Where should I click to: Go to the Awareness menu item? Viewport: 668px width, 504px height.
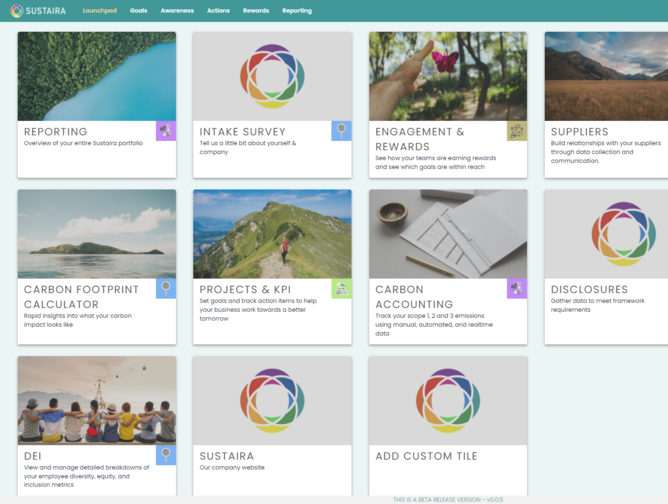[177, 11]
